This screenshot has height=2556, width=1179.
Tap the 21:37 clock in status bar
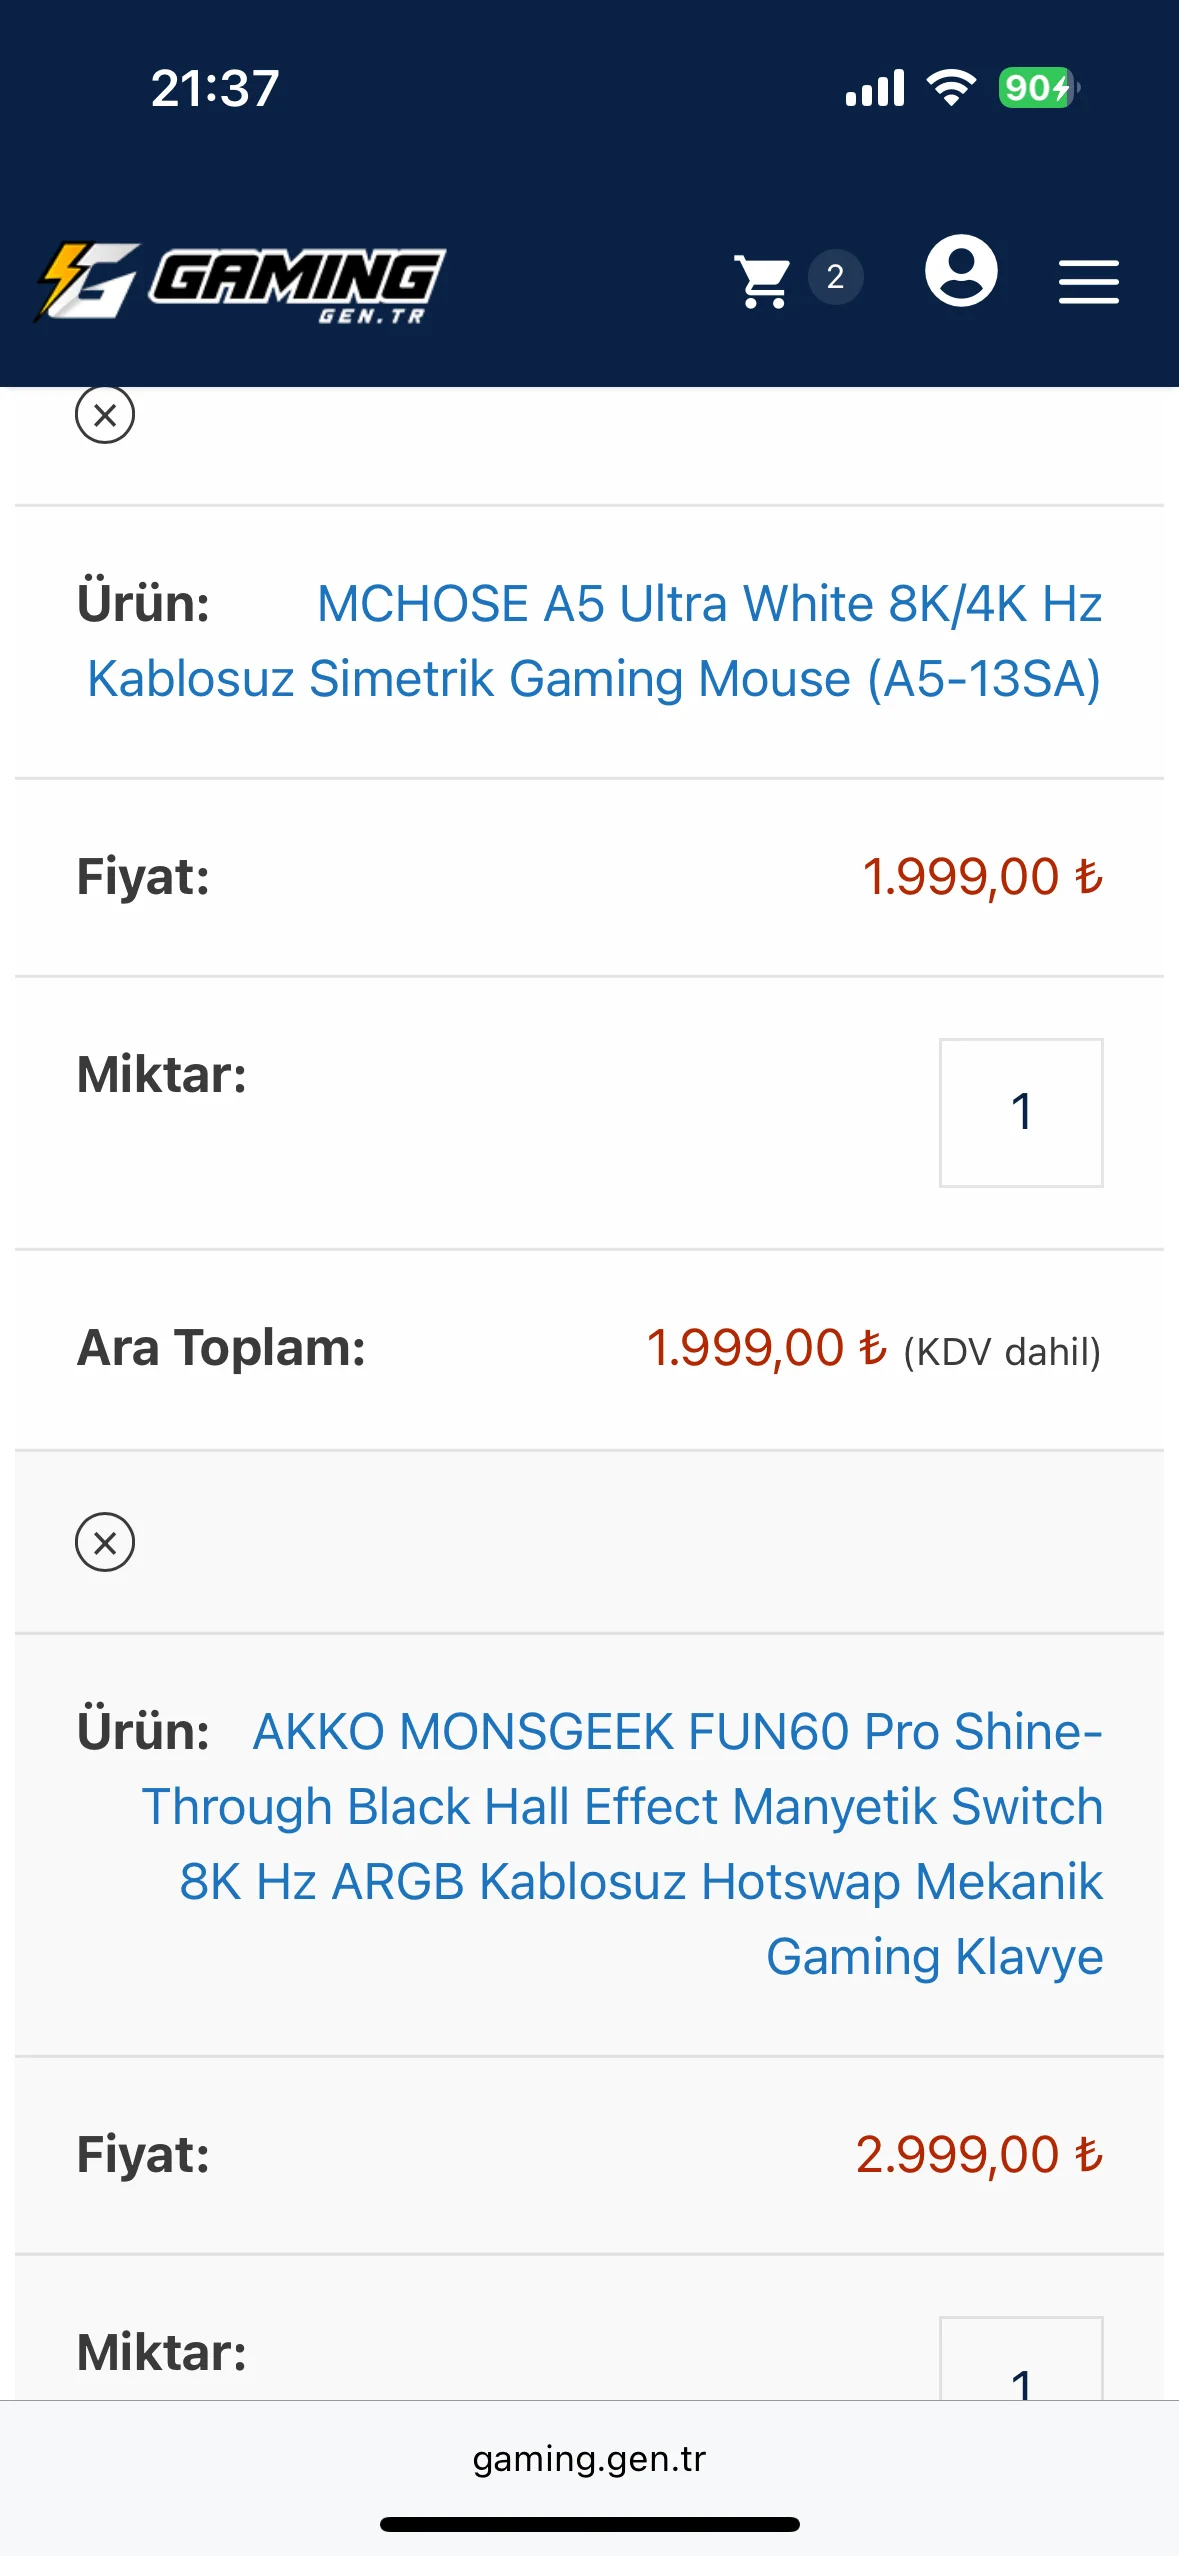215,88
